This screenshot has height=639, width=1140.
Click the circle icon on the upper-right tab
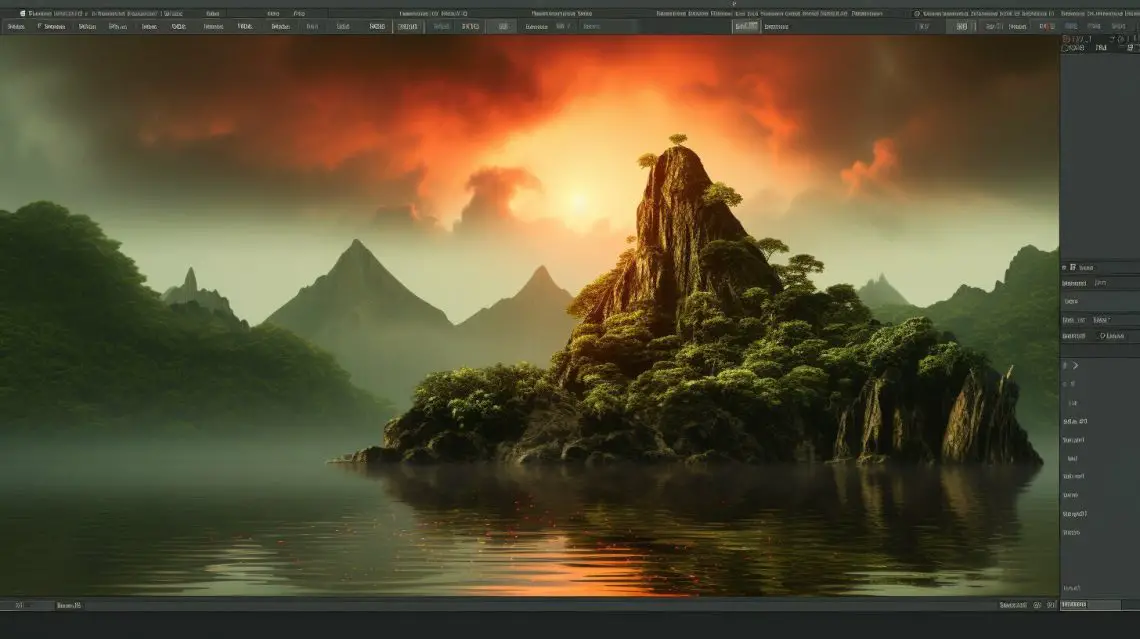tap(917, 13)
